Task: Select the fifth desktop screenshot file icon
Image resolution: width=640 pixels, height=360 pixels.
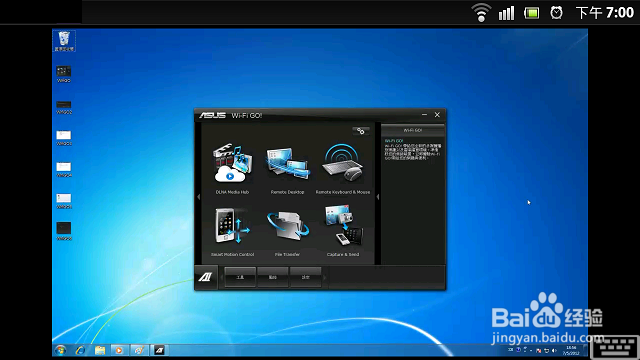Action: tap(64, 201)
